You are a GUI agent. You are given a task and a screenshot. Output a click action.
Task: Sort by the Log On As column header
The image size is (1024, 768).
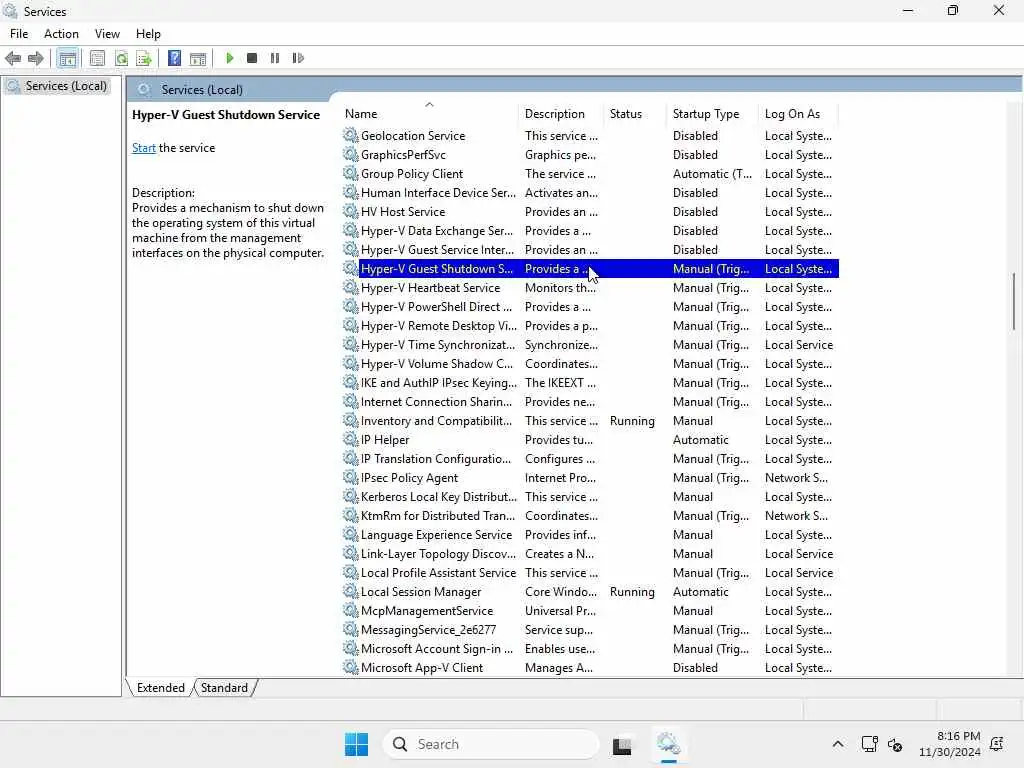tap(799, 114)
